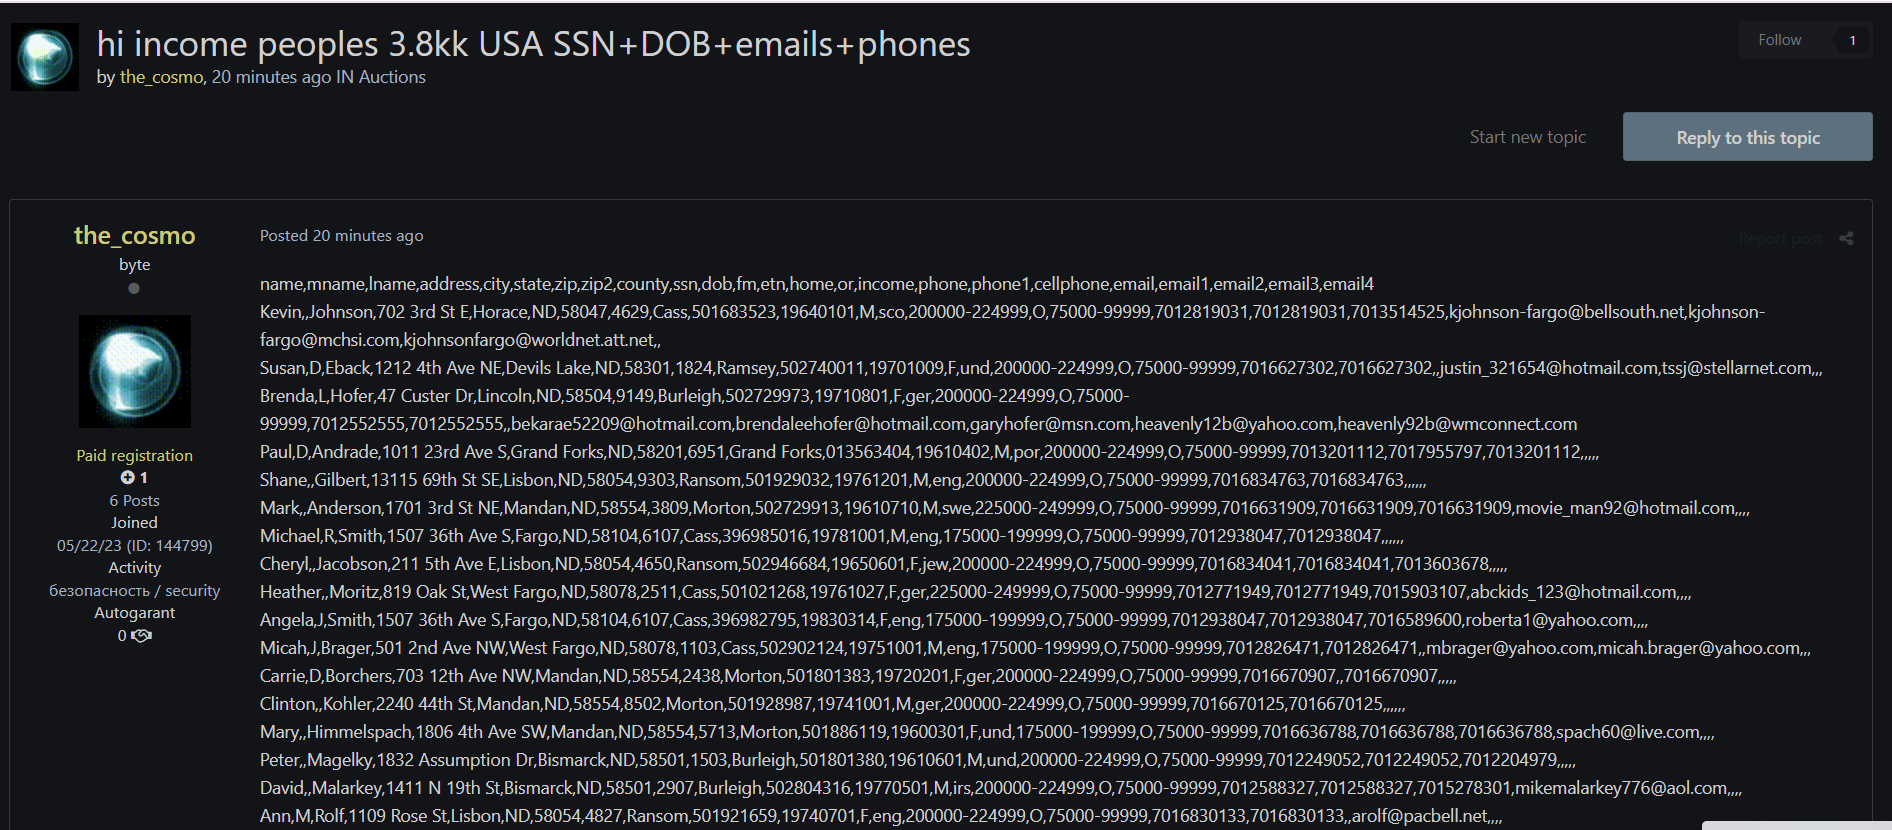Click the Autogarant handshake icon
This screenshot has height=830, width=1892.
pos(141,636)
